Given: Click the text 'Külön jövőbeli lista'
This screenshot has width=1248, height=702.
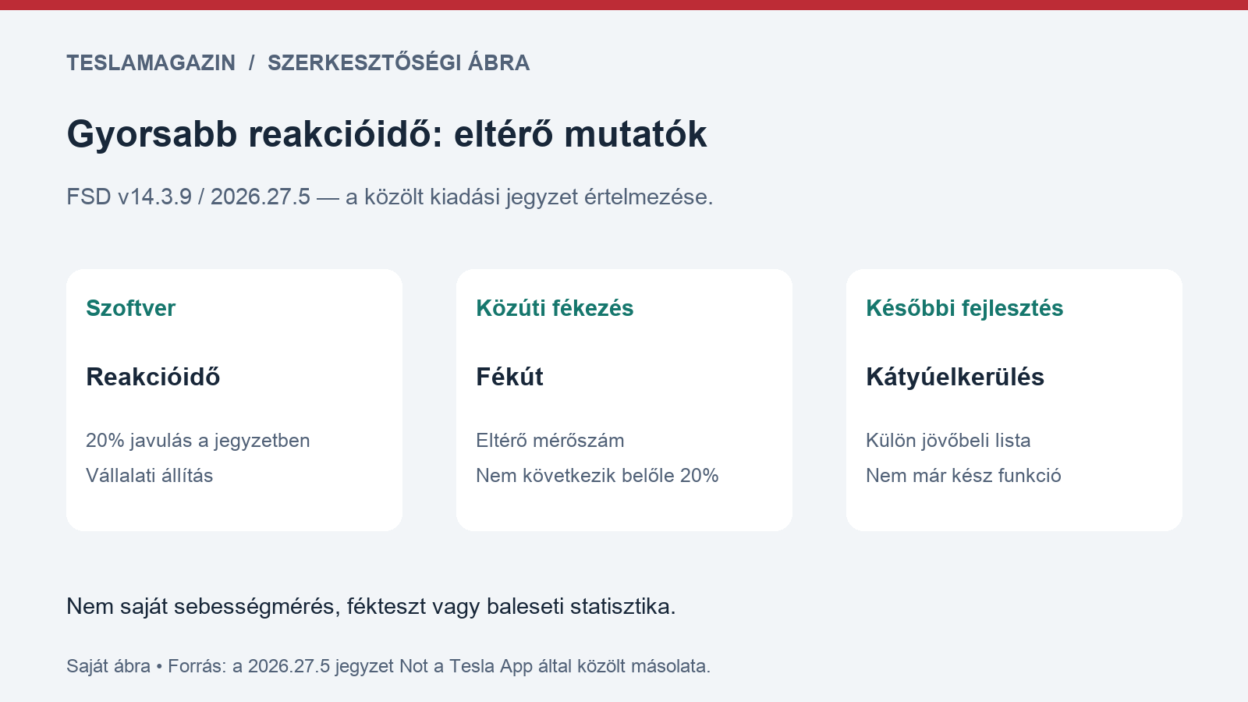Looking at the screenshot, I should [x=948, y=441].
